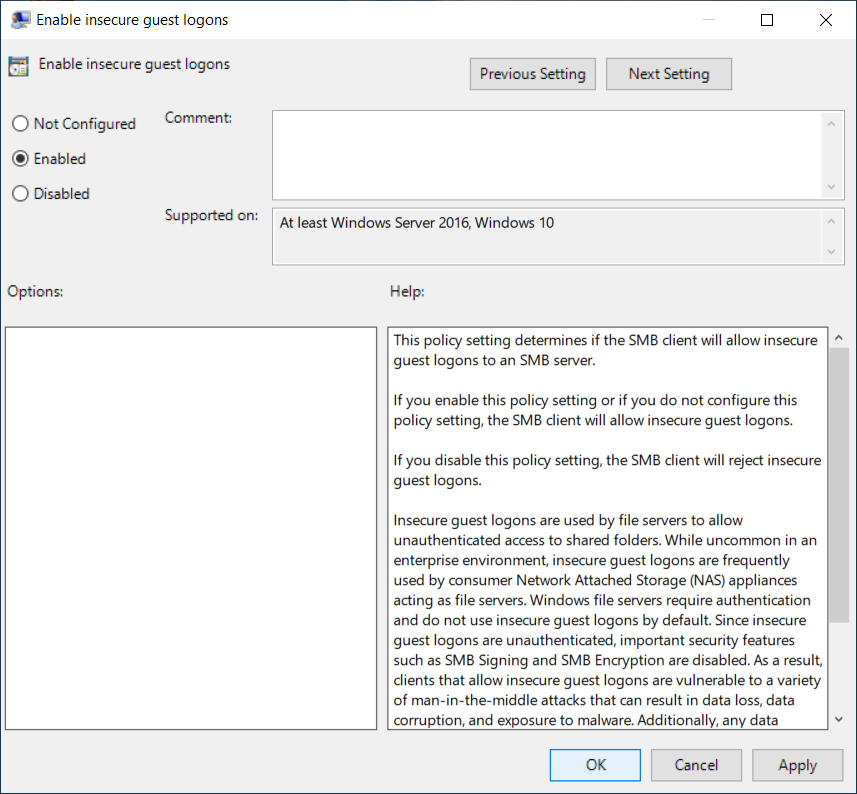Go to Previous Setting
Viewport: 857px width, 794px height.
tap(532, 74)
